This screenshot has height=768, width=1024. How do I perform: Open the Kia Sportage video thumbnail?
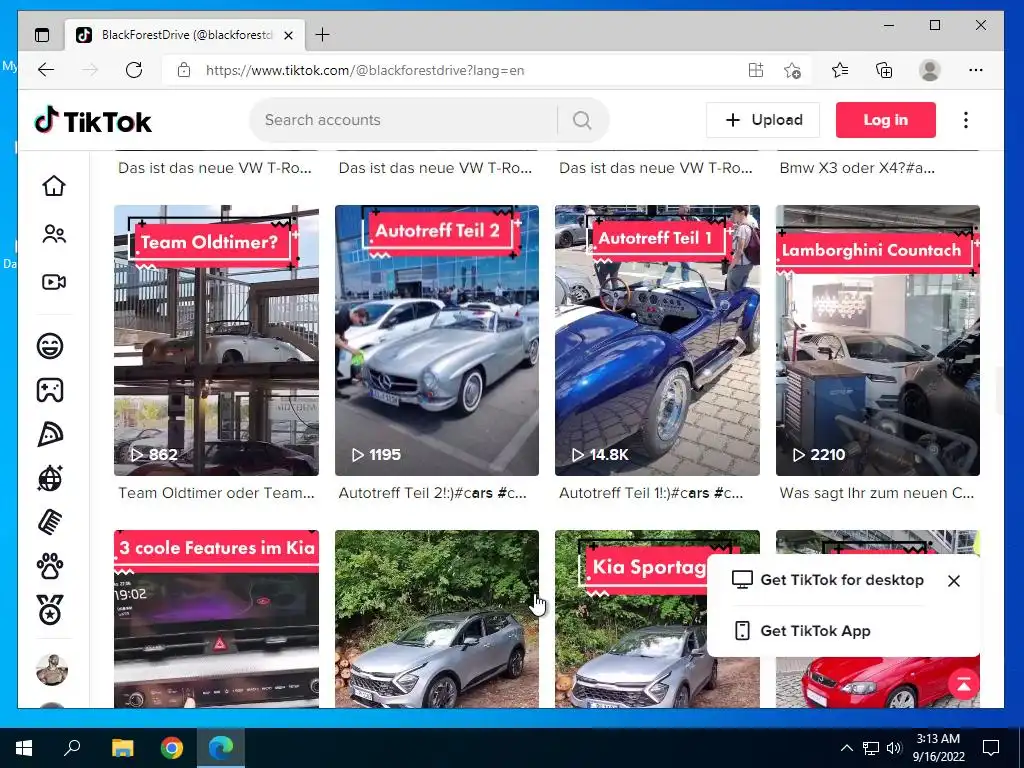[631, 619]
